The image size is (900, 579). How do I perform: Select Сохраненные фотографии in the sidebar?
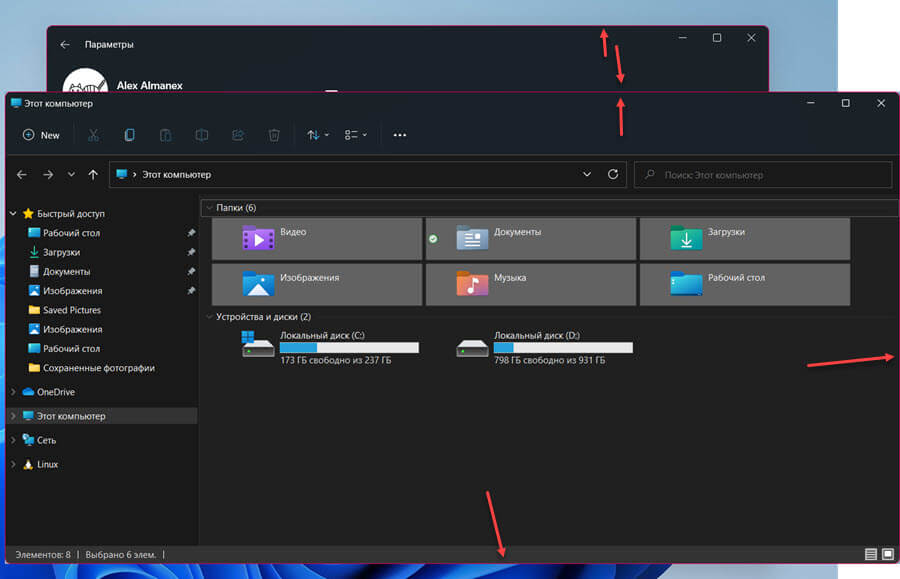click(99, 368)
